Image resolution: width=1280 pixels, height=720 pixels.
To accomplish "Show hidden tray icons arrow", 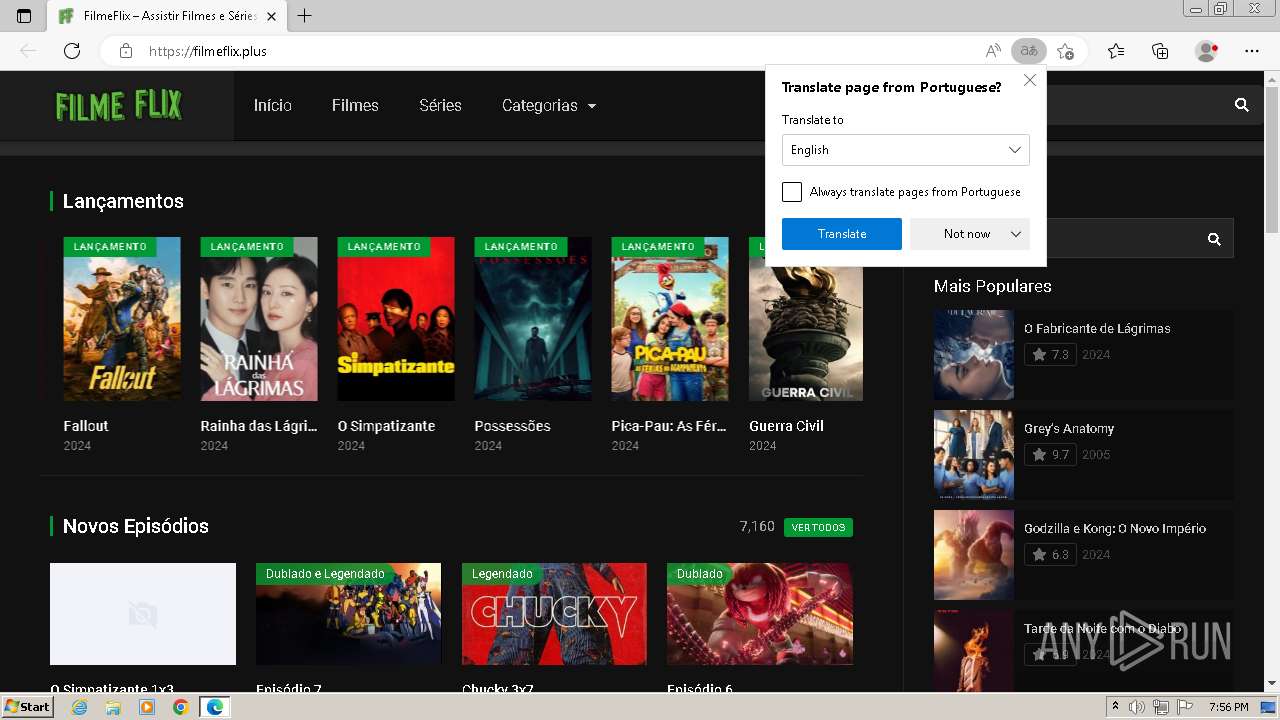I will (x=1116, y=707).
